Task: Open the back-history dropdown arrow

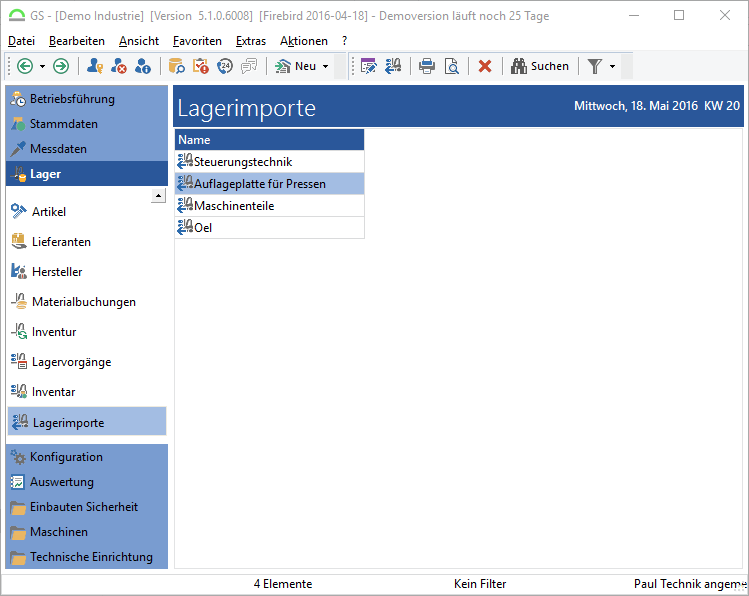Action: point(43,66)
